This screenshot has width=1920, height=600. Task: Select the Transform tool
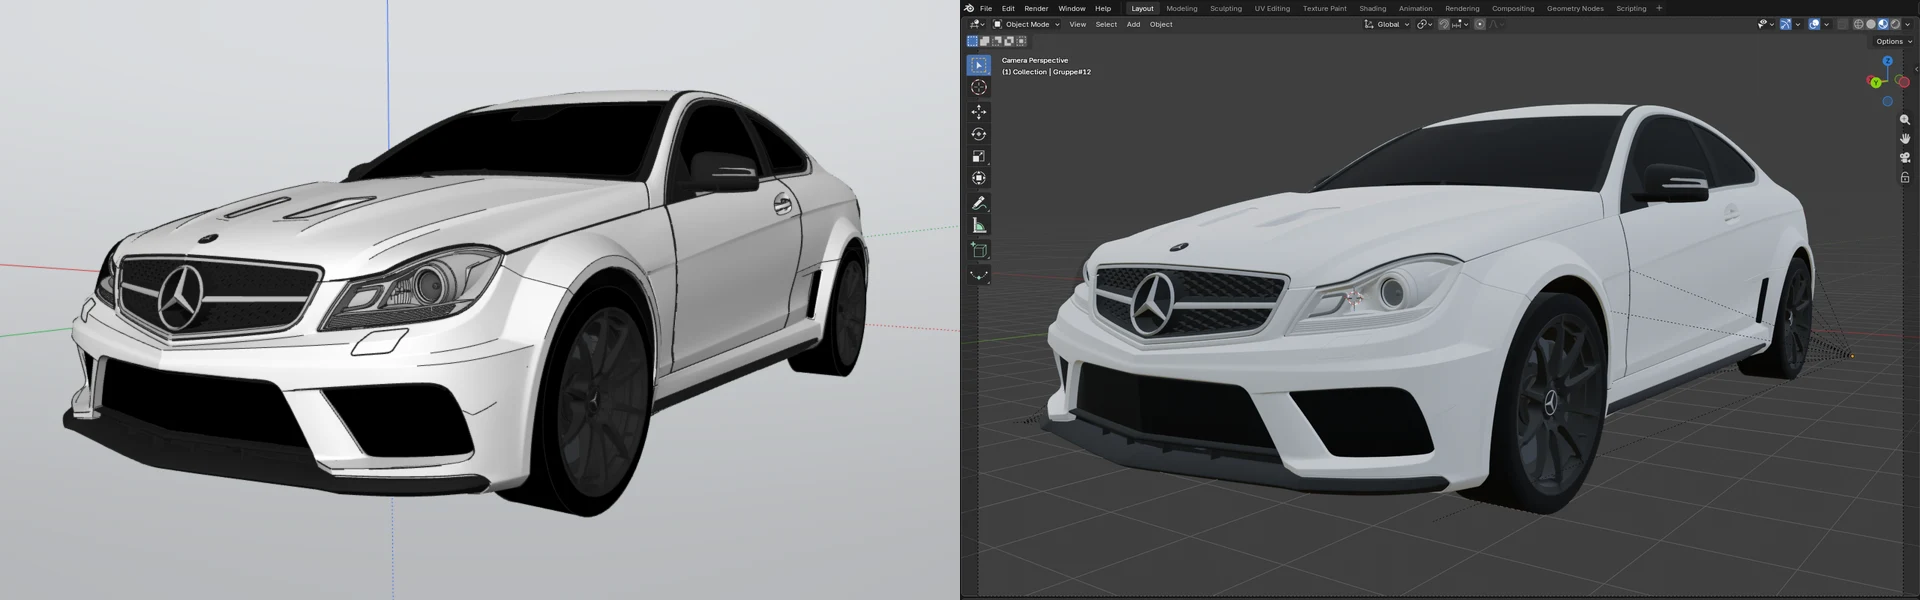[979, 178]
